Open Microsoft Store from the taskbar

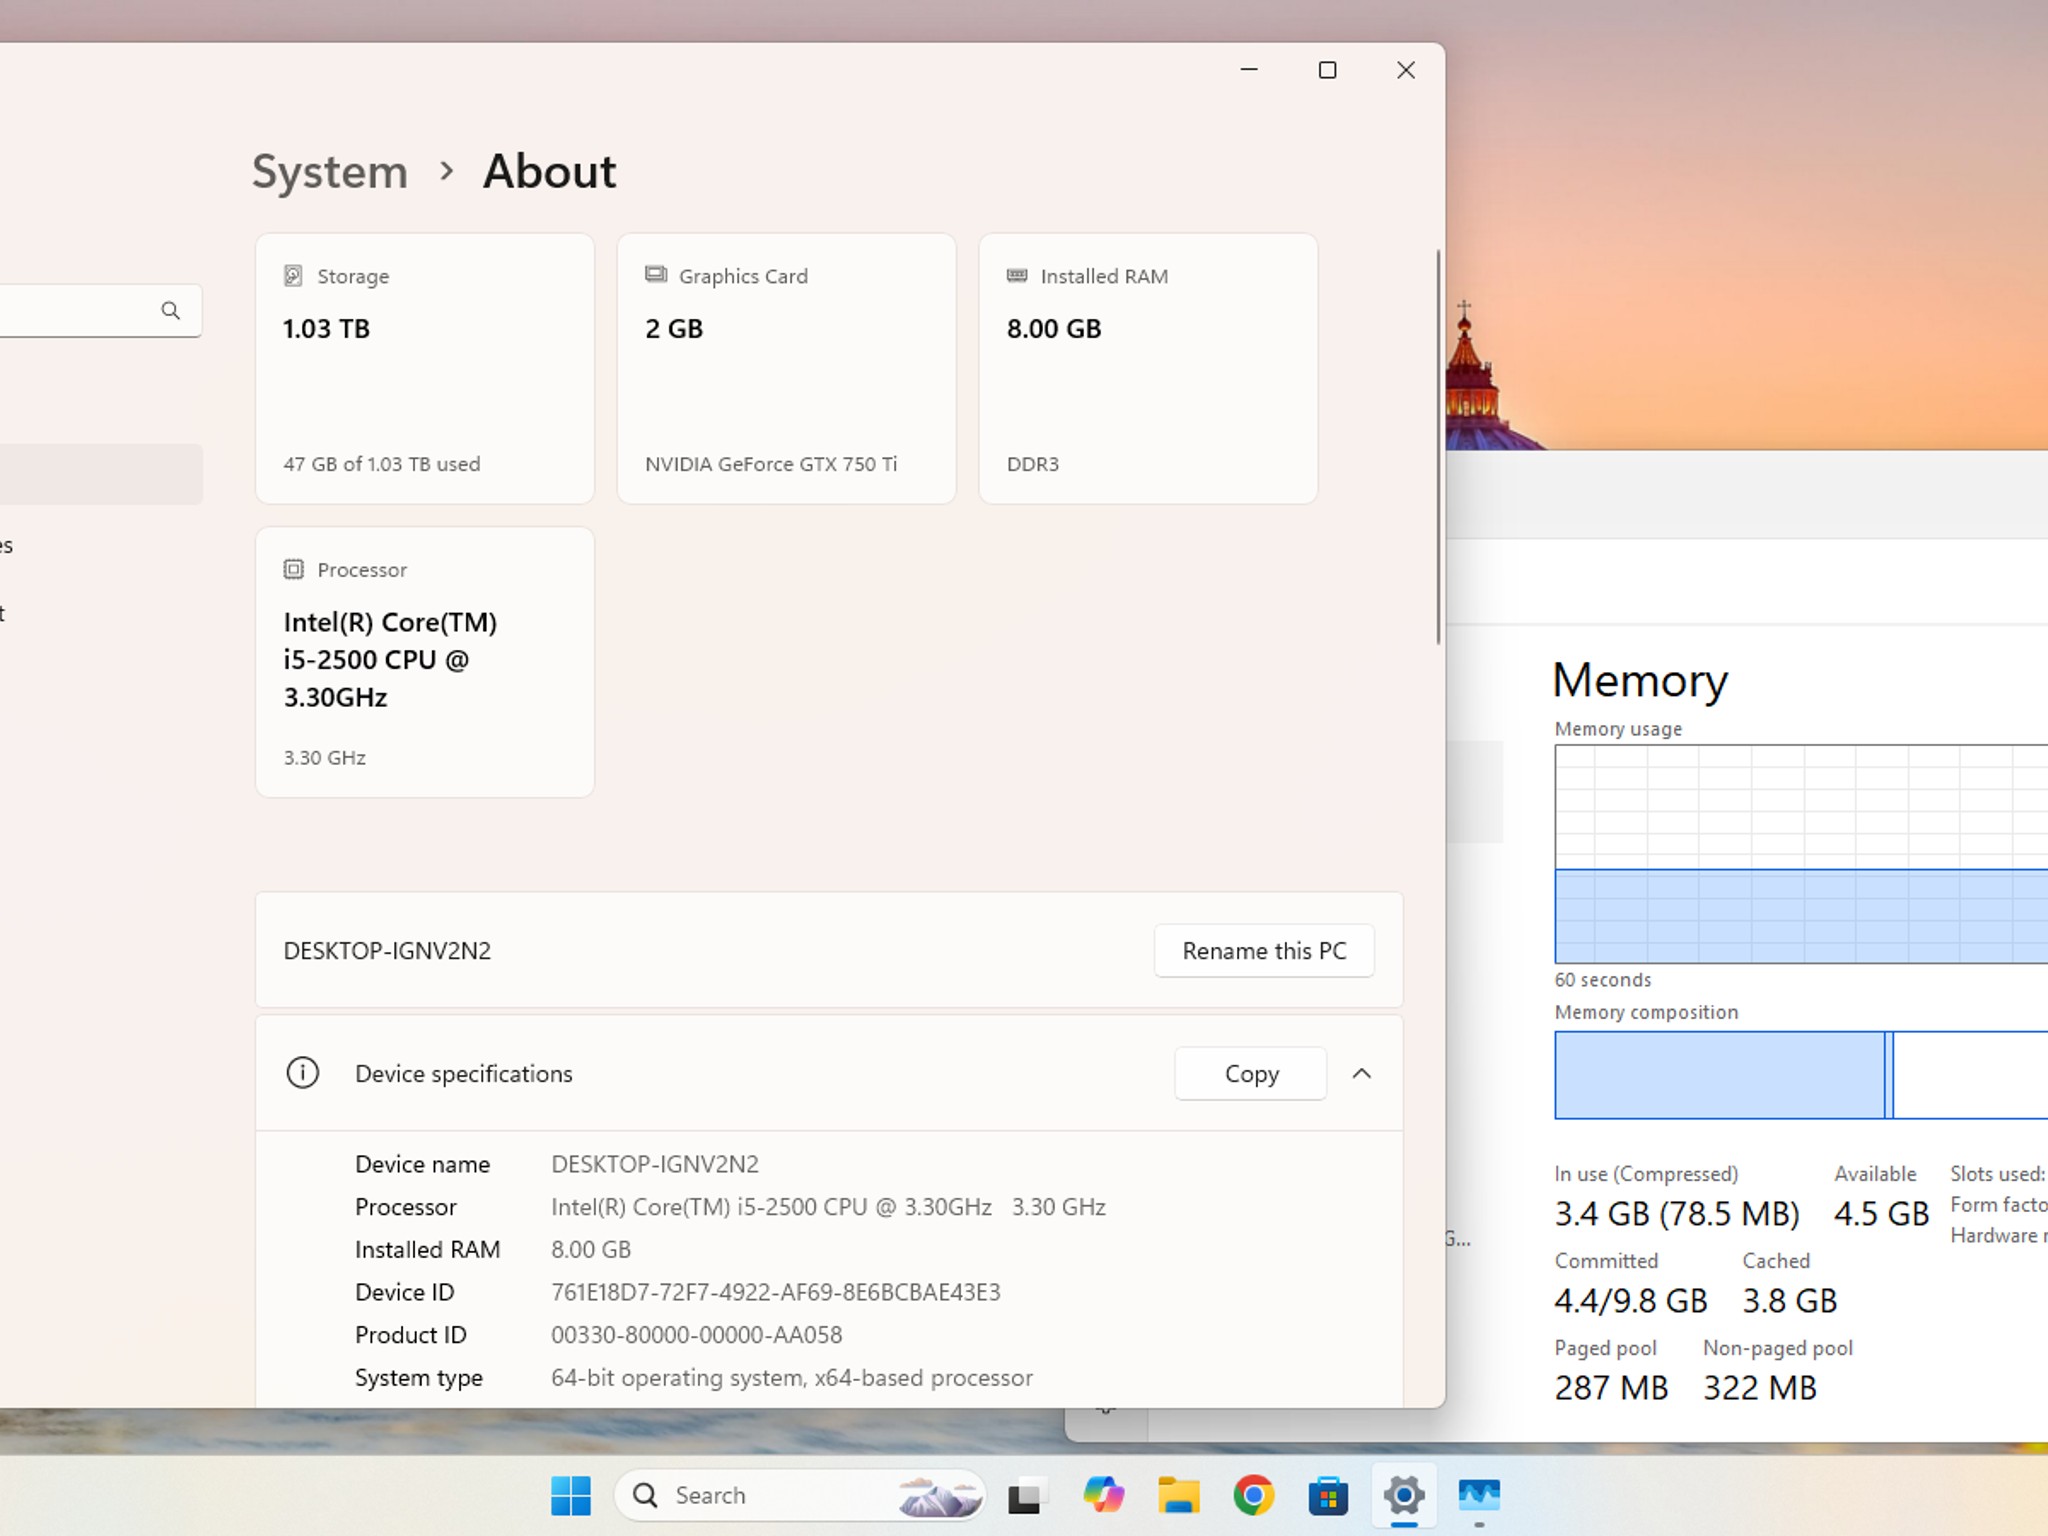[1328, 1497]
